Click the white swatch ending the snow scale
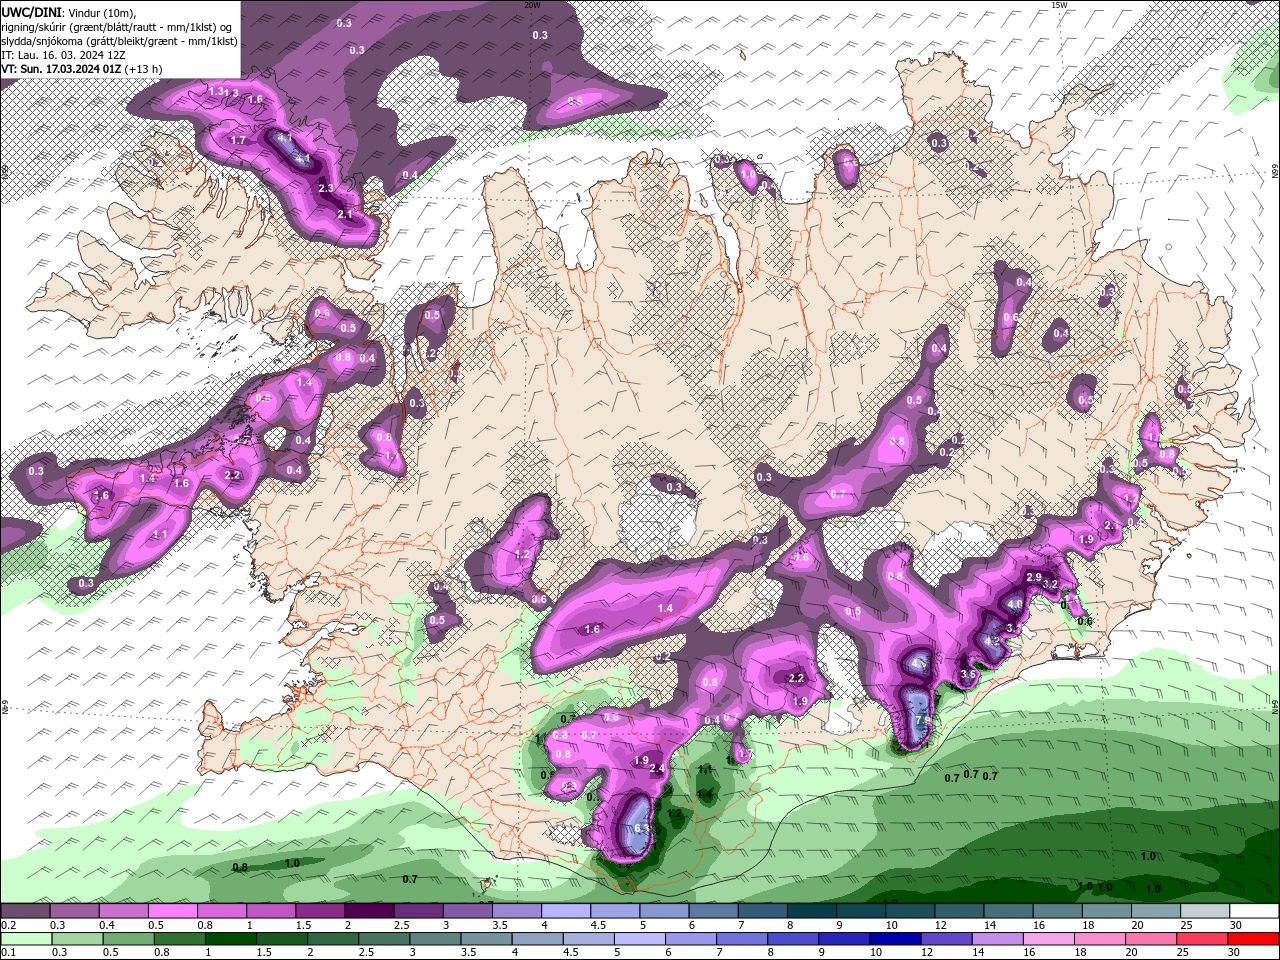1280x960 pixels. click(1254, 912)
